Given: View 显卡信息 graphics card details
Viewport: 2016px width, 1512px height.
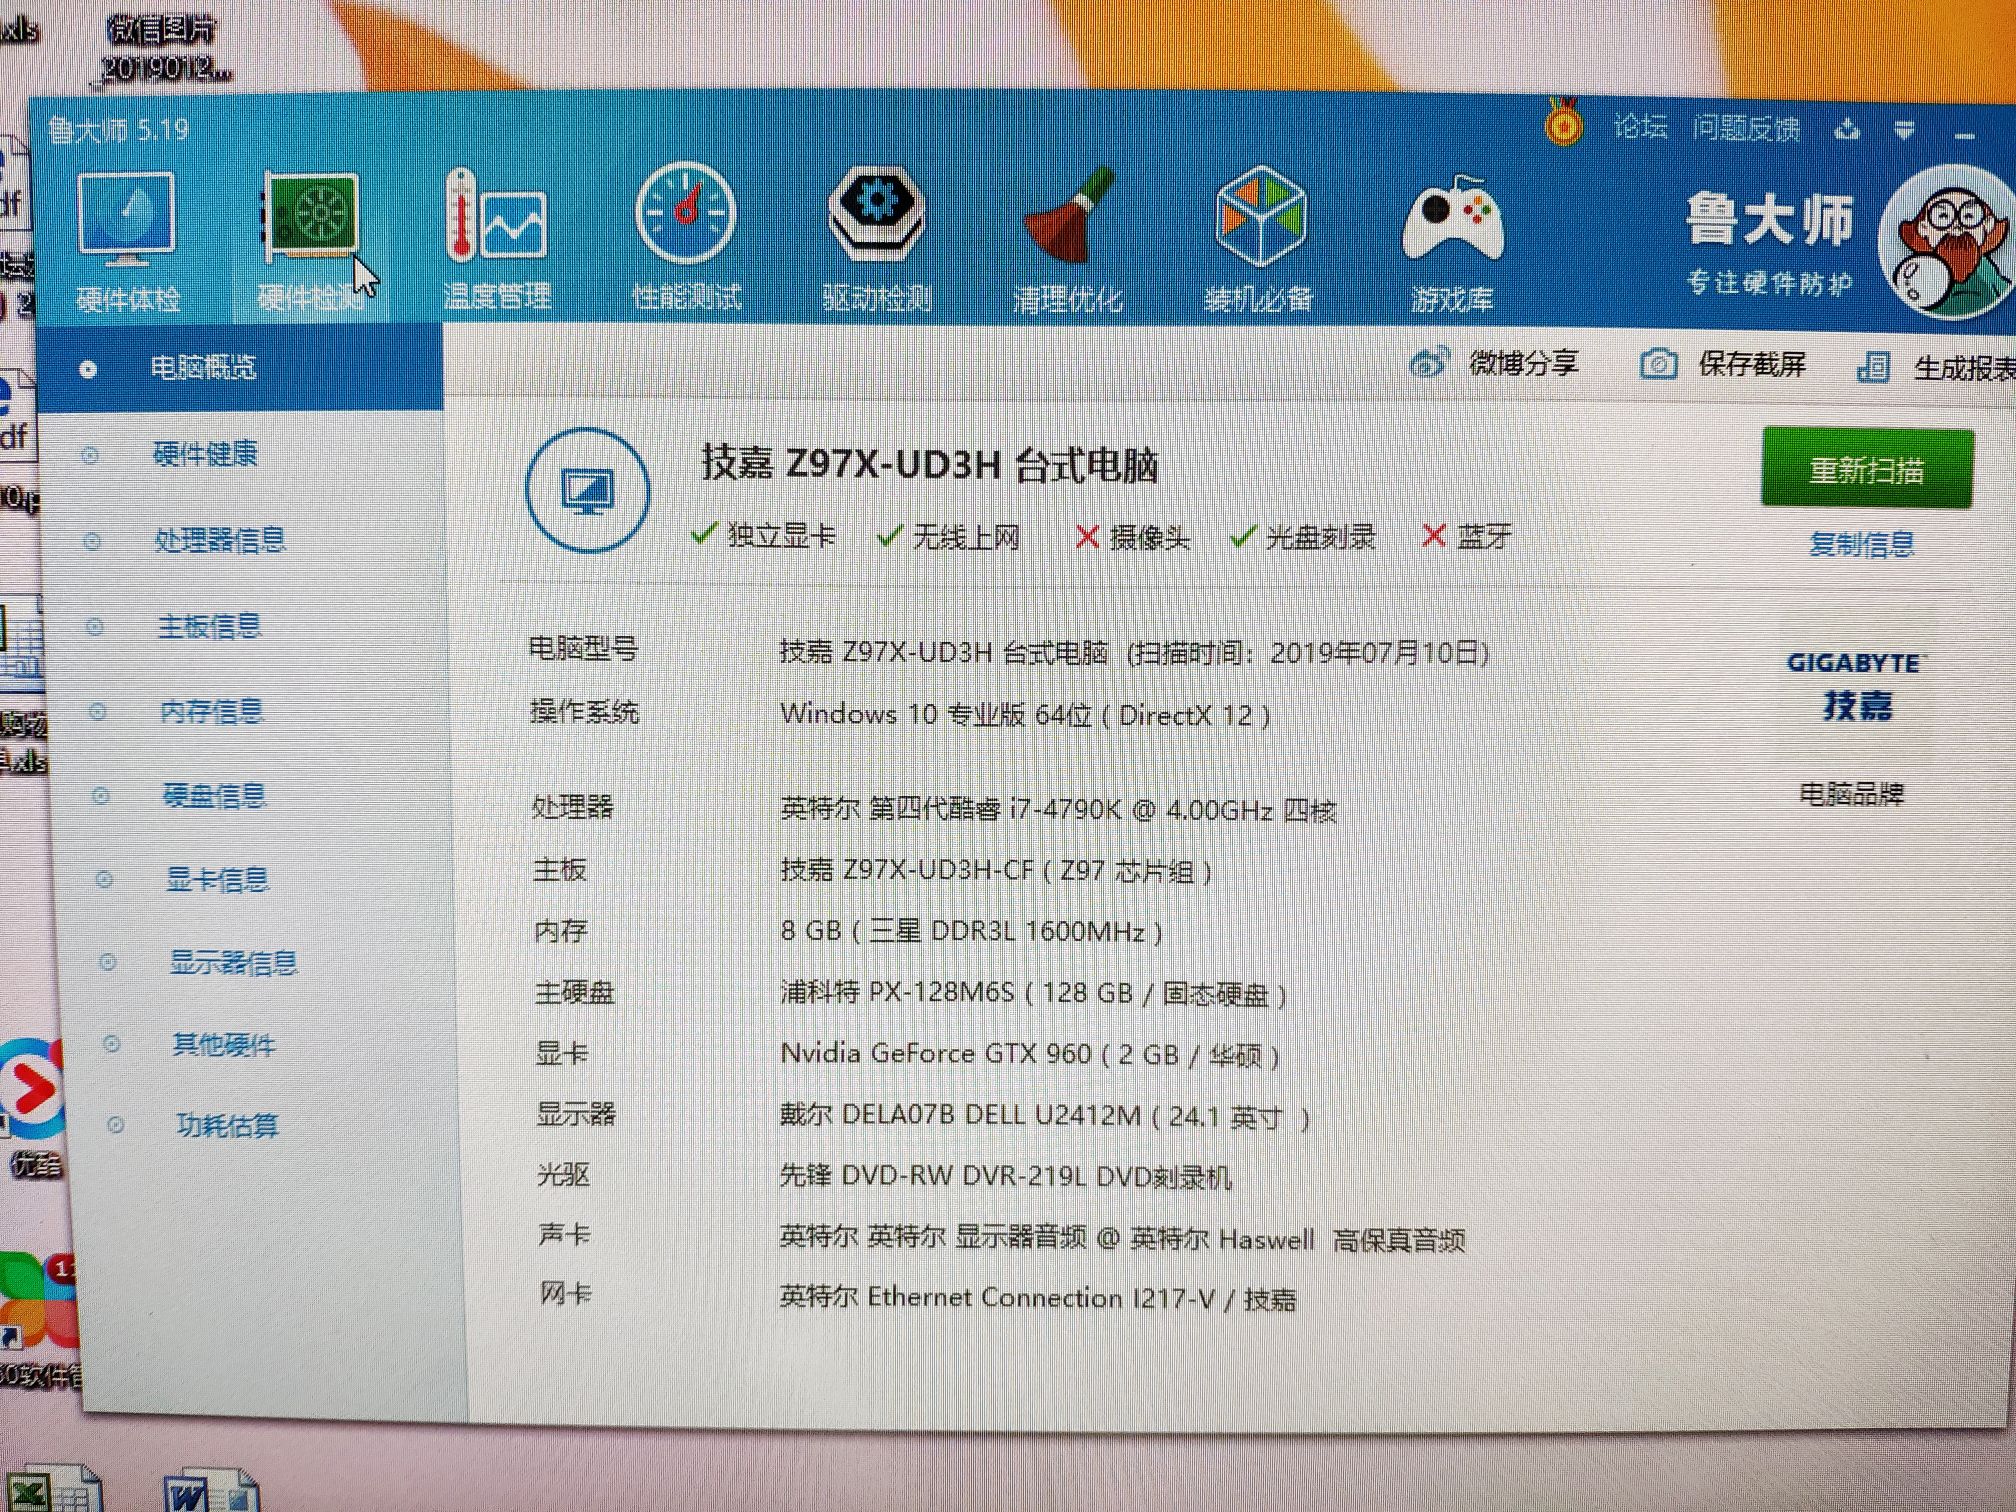Looking at the screenshot, I should (x=219, y=879).
